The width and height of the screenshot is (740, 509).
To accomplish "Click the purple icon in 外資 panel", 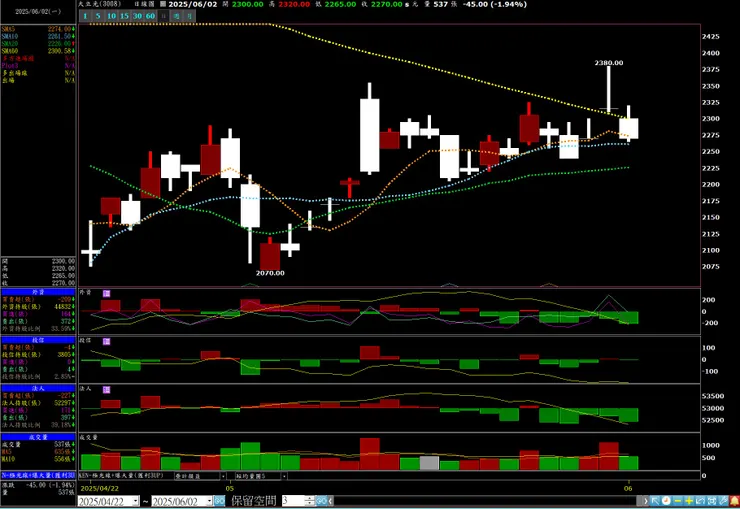I will (106, 293).
